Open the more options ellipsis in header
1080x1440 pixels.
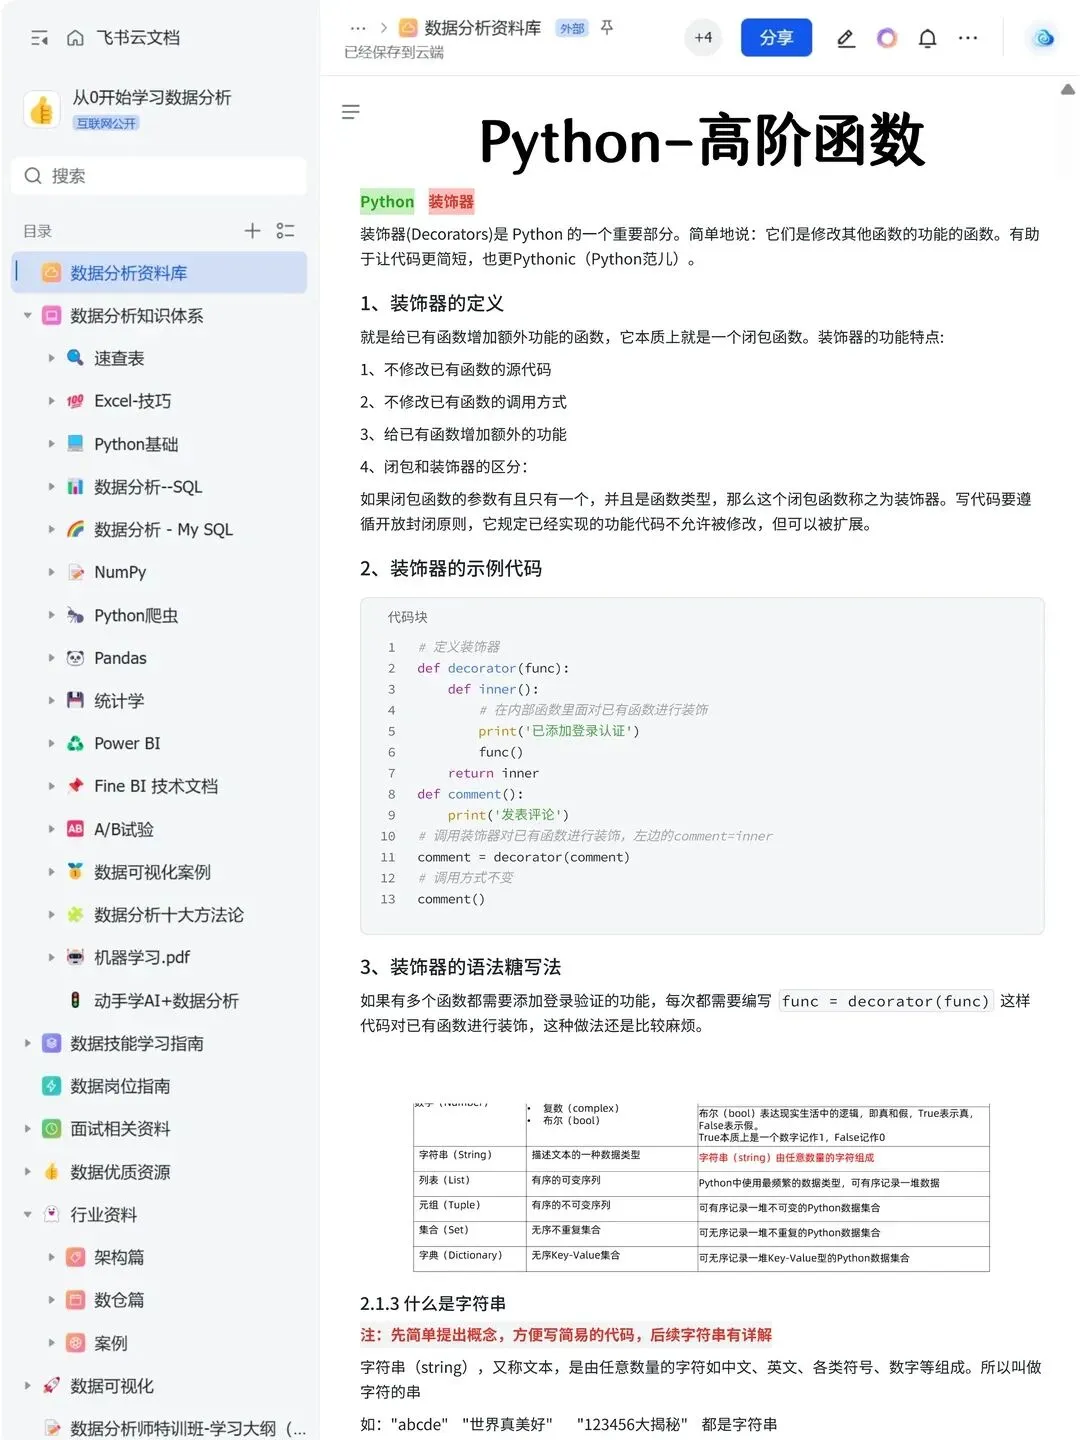(968, 38)
